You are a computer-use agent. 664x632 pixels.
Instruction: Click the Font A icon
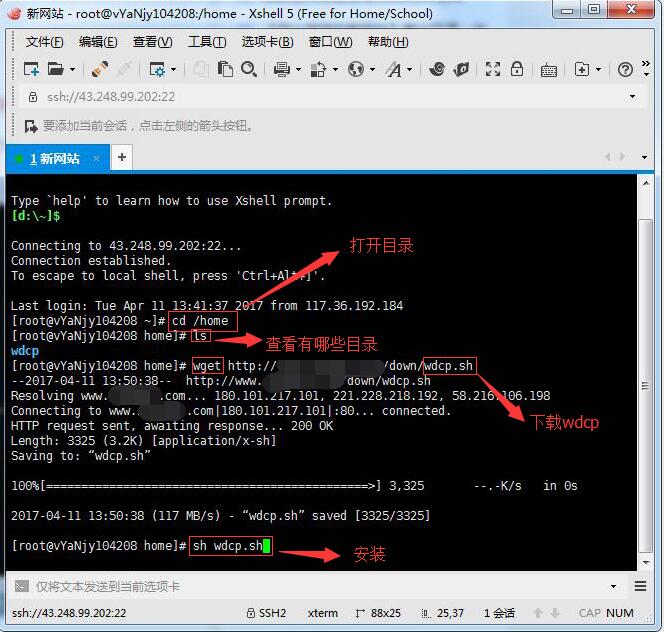tap(393, 69)
